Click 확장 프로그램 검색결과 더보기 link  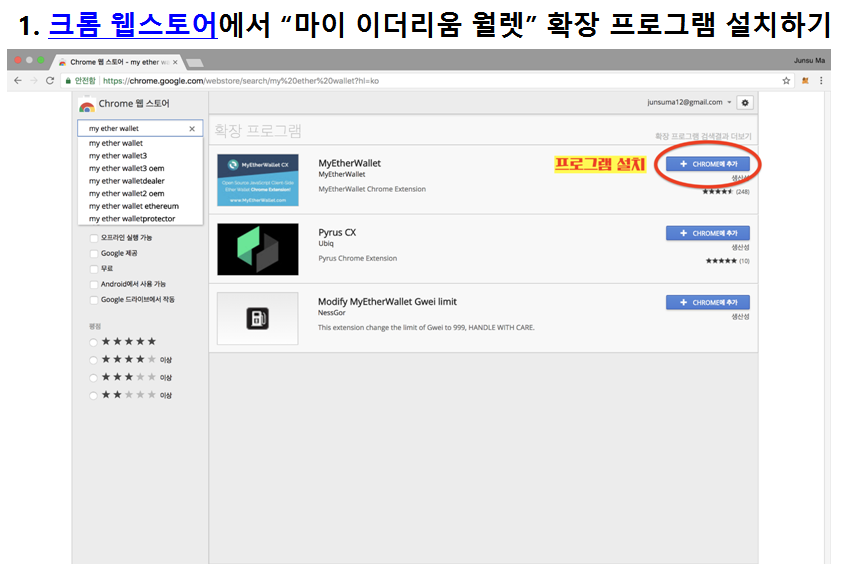click(703, 136)
